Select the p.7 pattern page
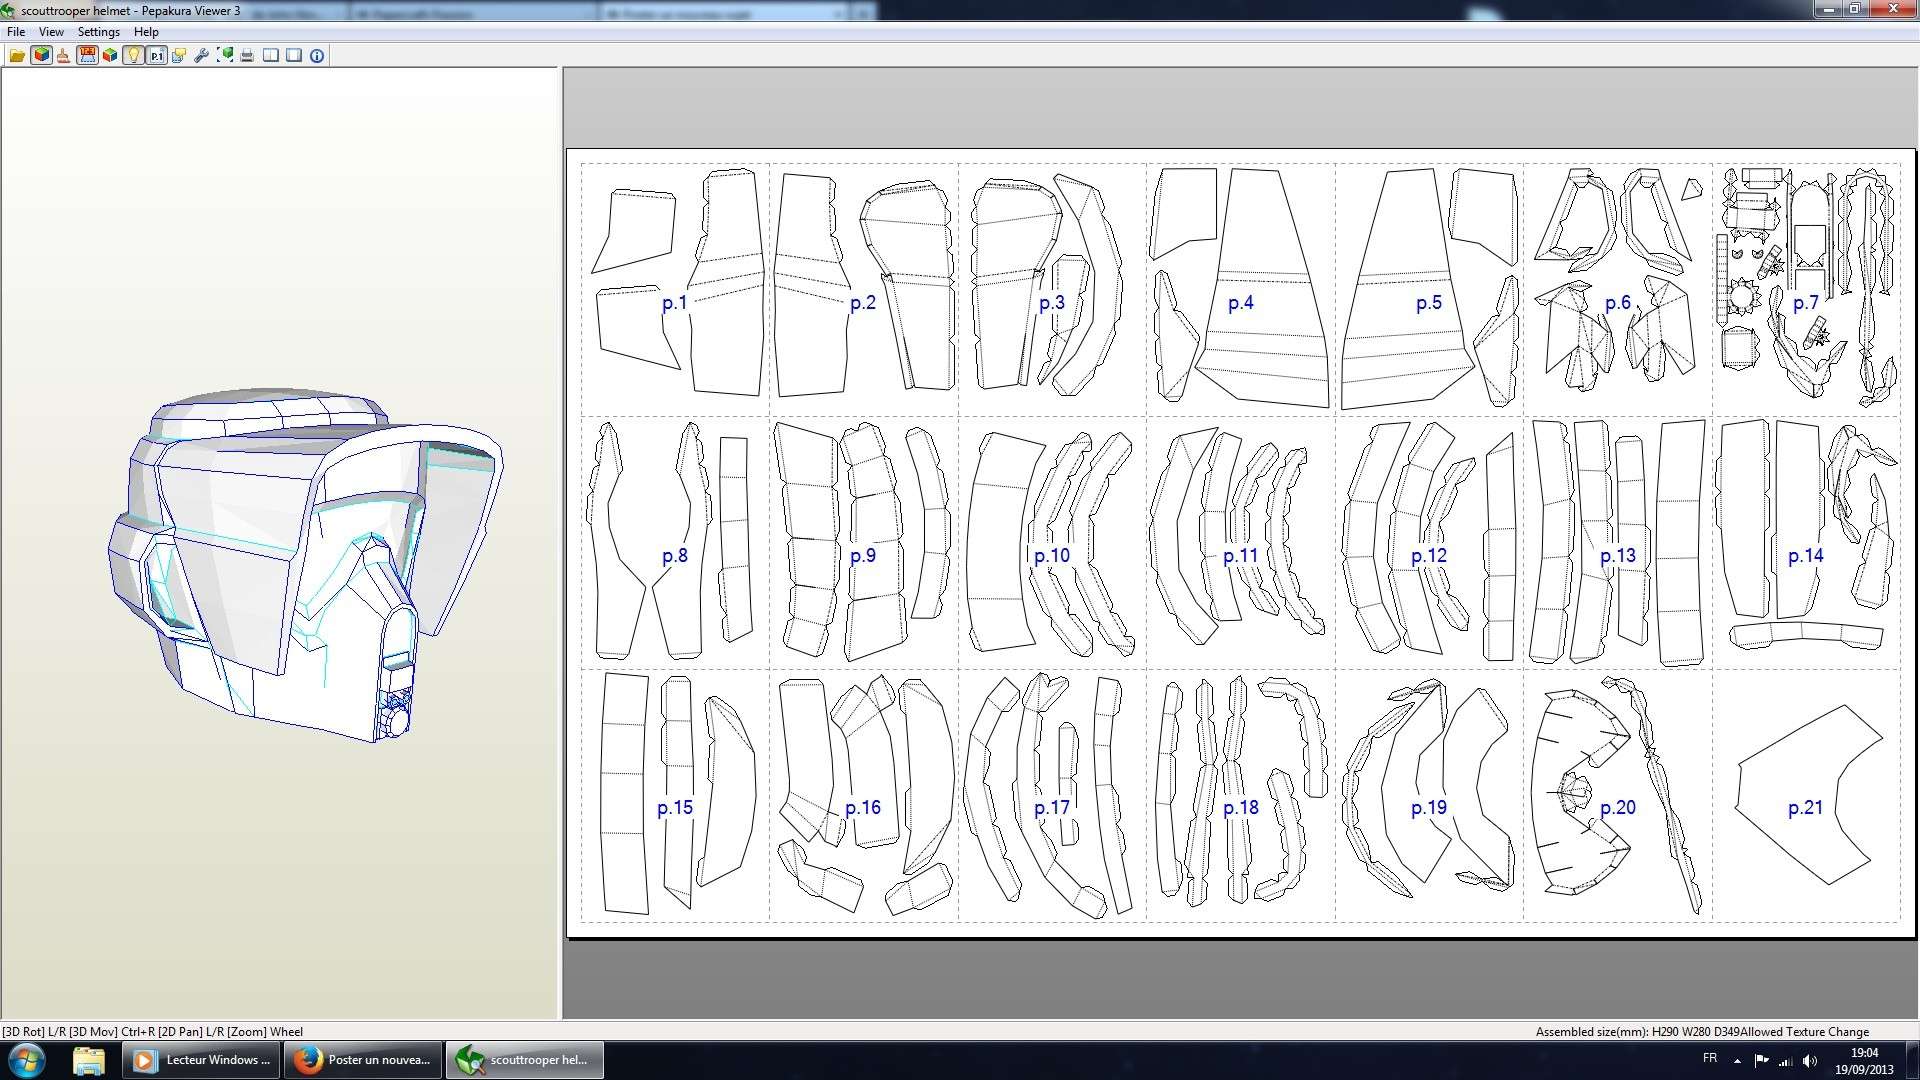Viewport: 1920px width, 1080px height. 1806,289
